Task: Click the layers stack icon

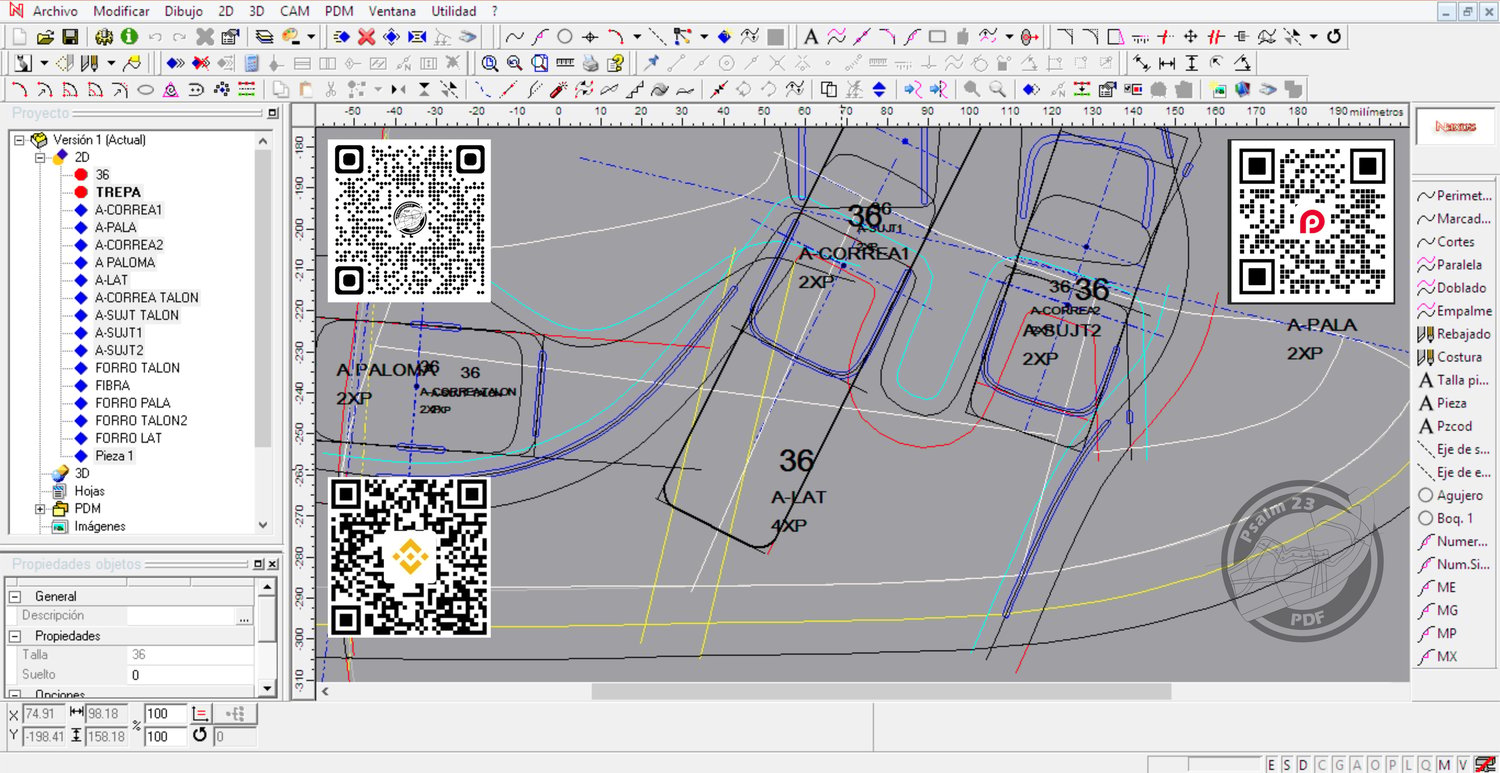Action: click(264, 37)
